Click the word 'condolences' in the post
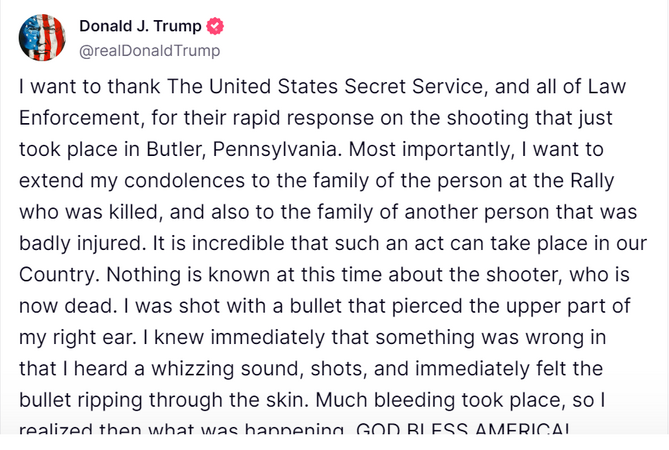This screenshot has height=450, width=669. (184, 180)
